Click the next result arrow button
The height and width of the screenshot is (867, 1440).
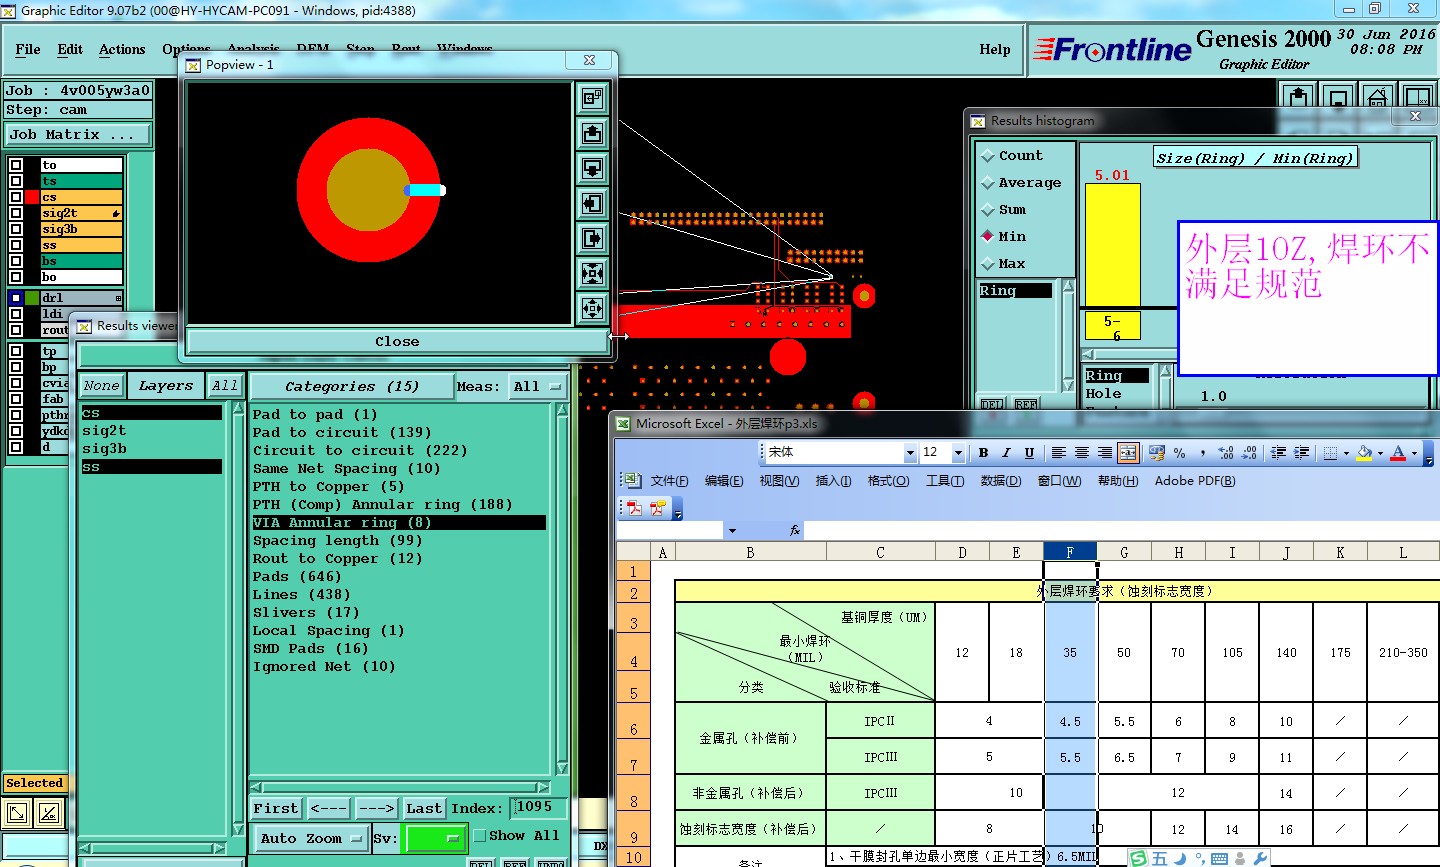(377, 808)
